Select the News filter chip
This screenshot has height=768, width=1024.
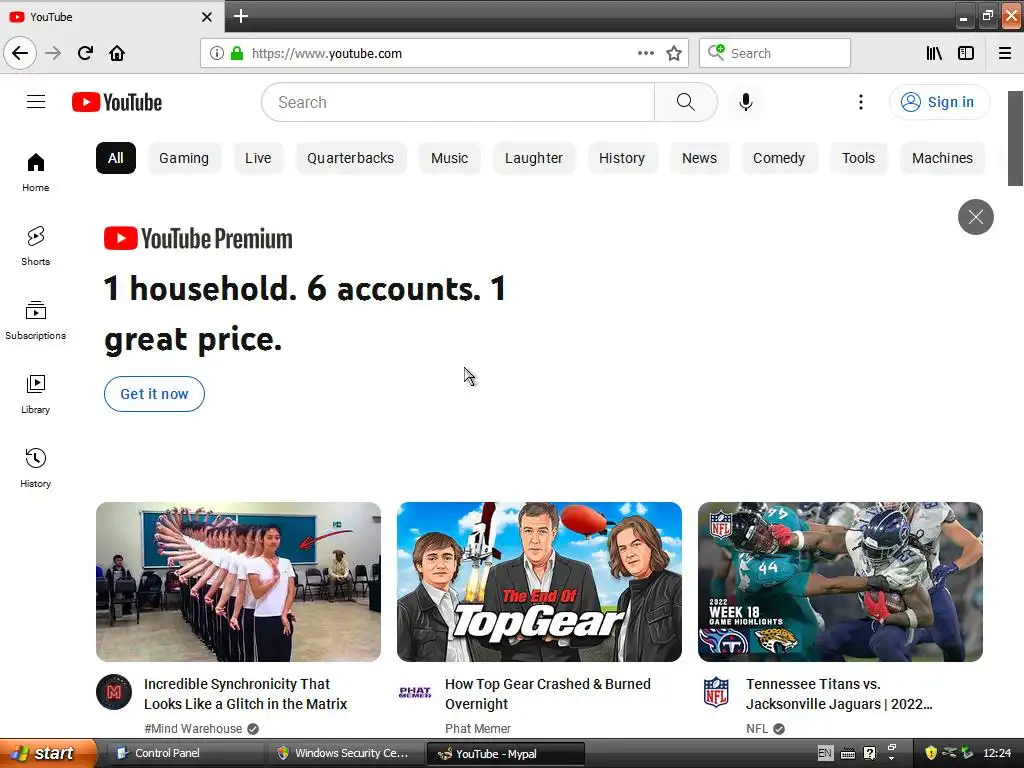699,158
